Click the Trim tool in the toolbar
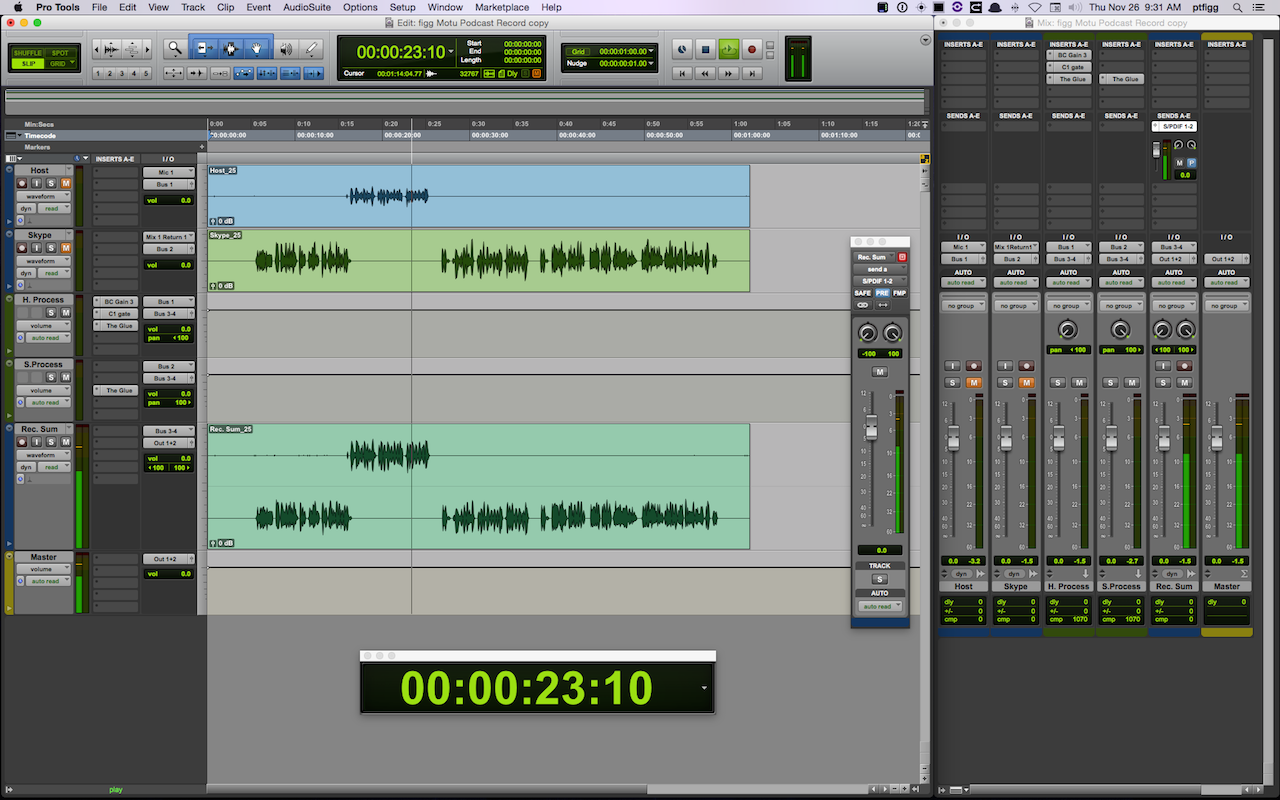This screenshot has width=1280, height=800. coord(203,48)
